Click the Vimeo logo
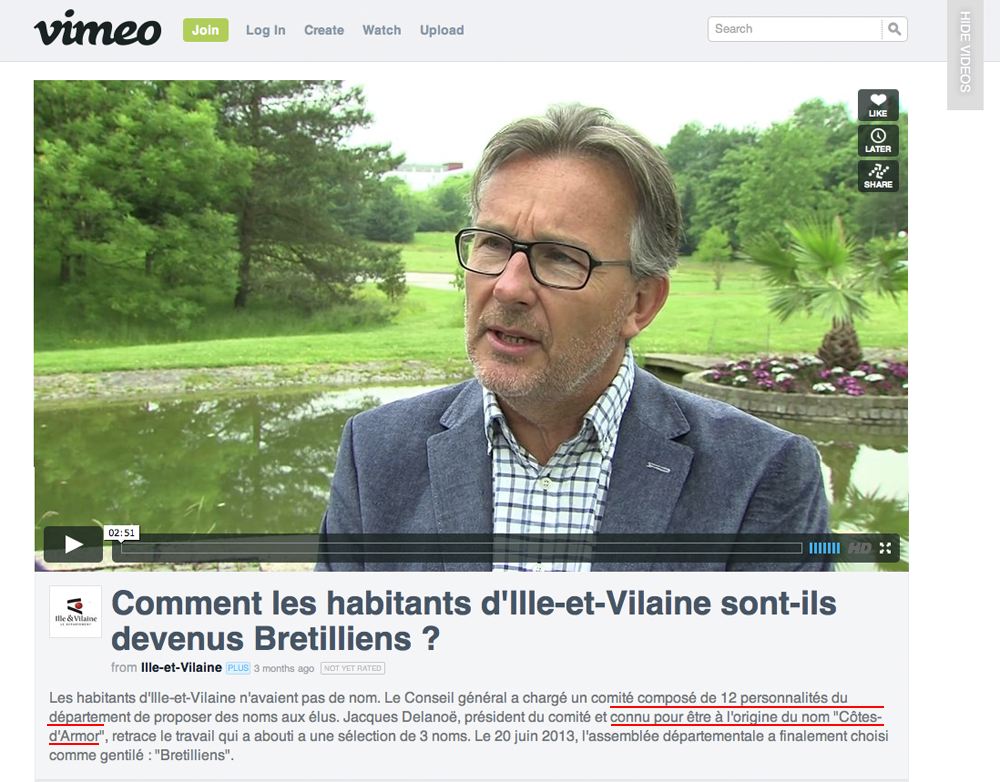Viewport: 1000px width, 782px height. pos(97,29)
